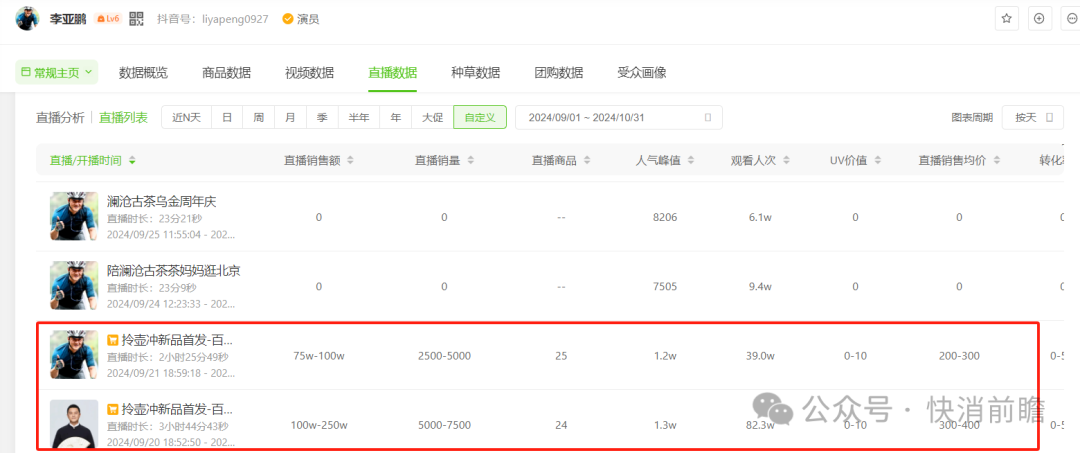Click thumbnail of the 2024/09/20 livestream
Image resolution: width=1080 pixels, height=453 pixels.
coord(74,424)
